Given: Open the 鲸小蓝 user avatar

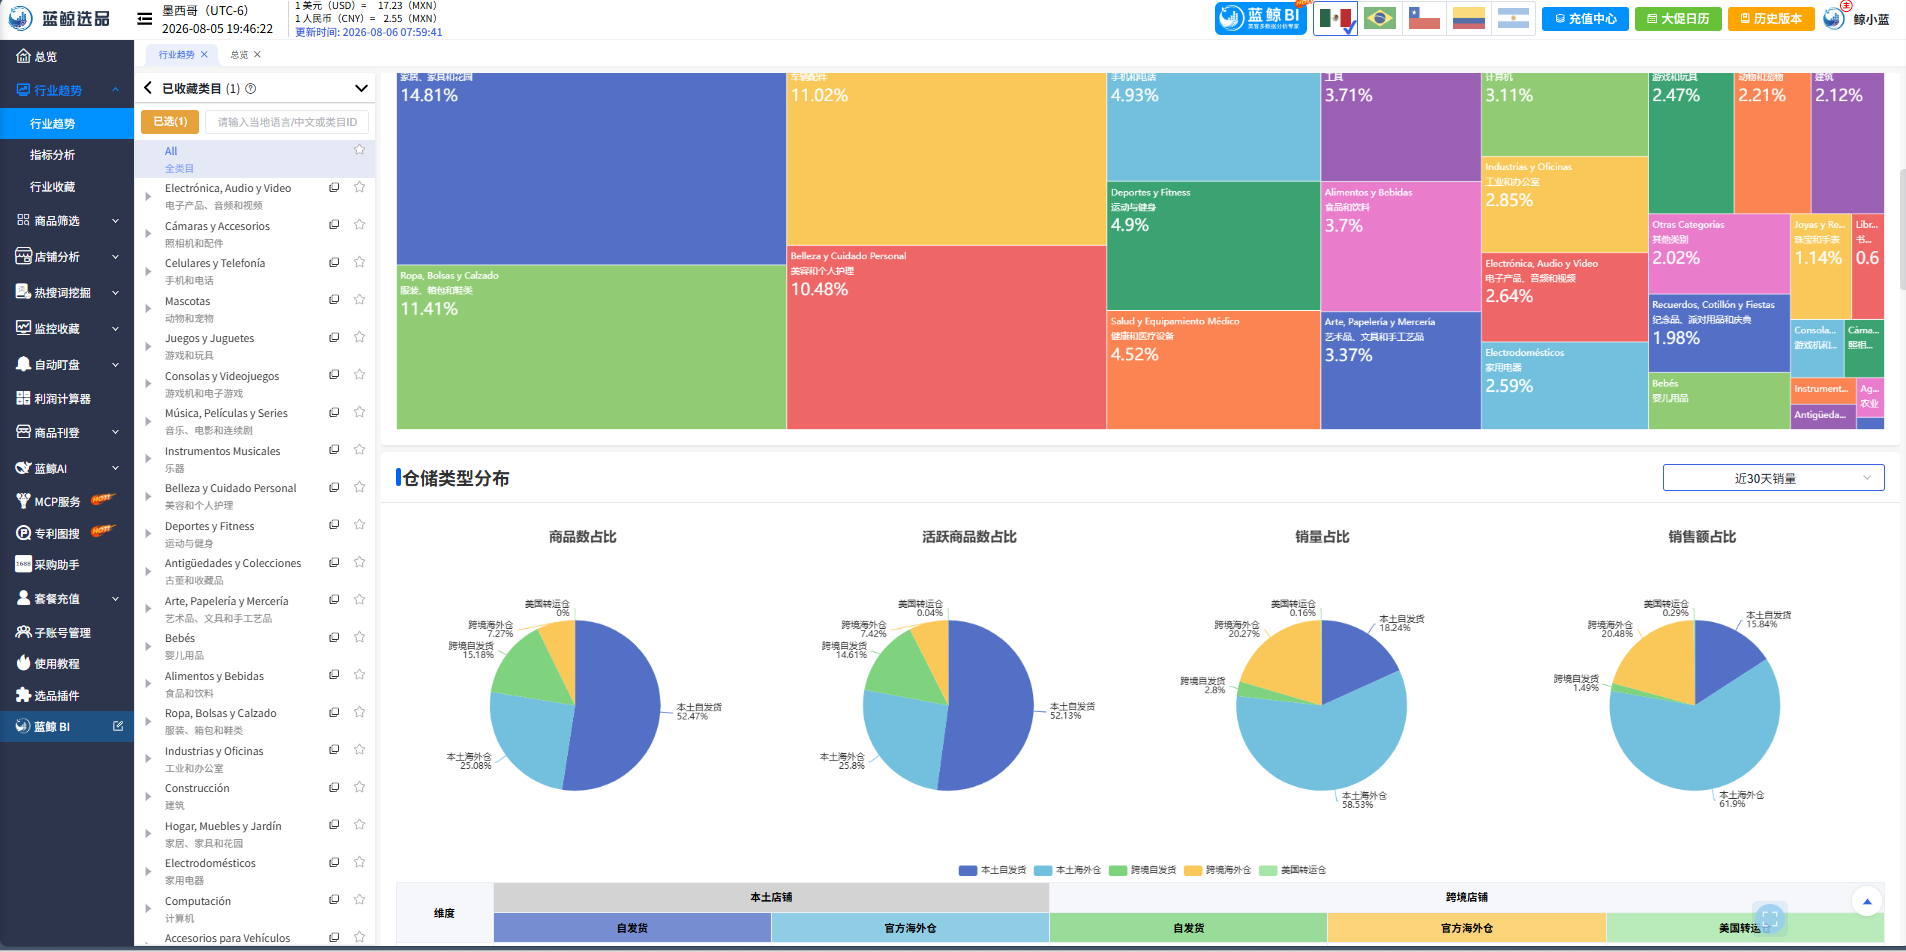Looking at the screenshot, I should click(1833, 18).
